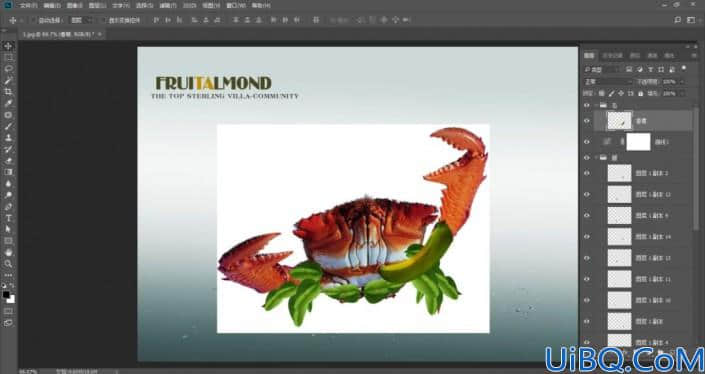Image resolution: width=705 pixels, height=374 pixels.
Task: Hide the 曲线 1 adjustment layer
Action: click(586, 142)
